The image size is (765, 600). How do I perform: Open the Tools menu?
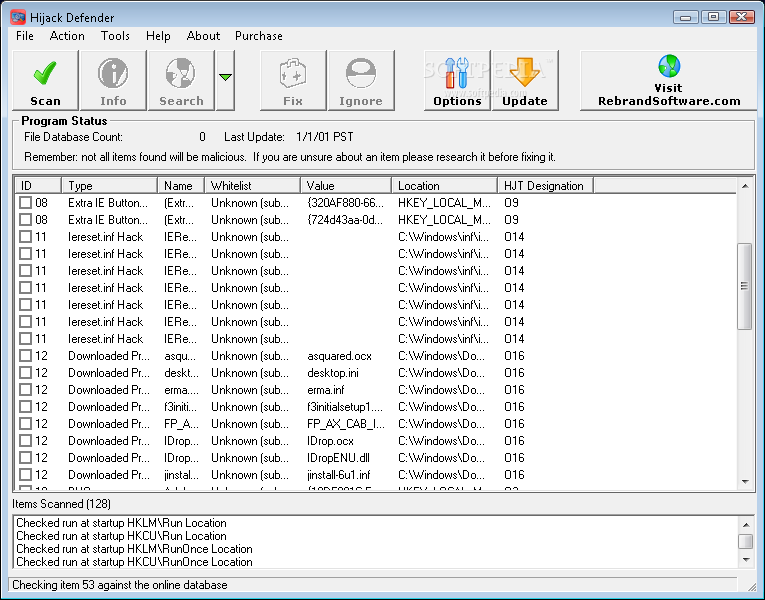point(115,36)
